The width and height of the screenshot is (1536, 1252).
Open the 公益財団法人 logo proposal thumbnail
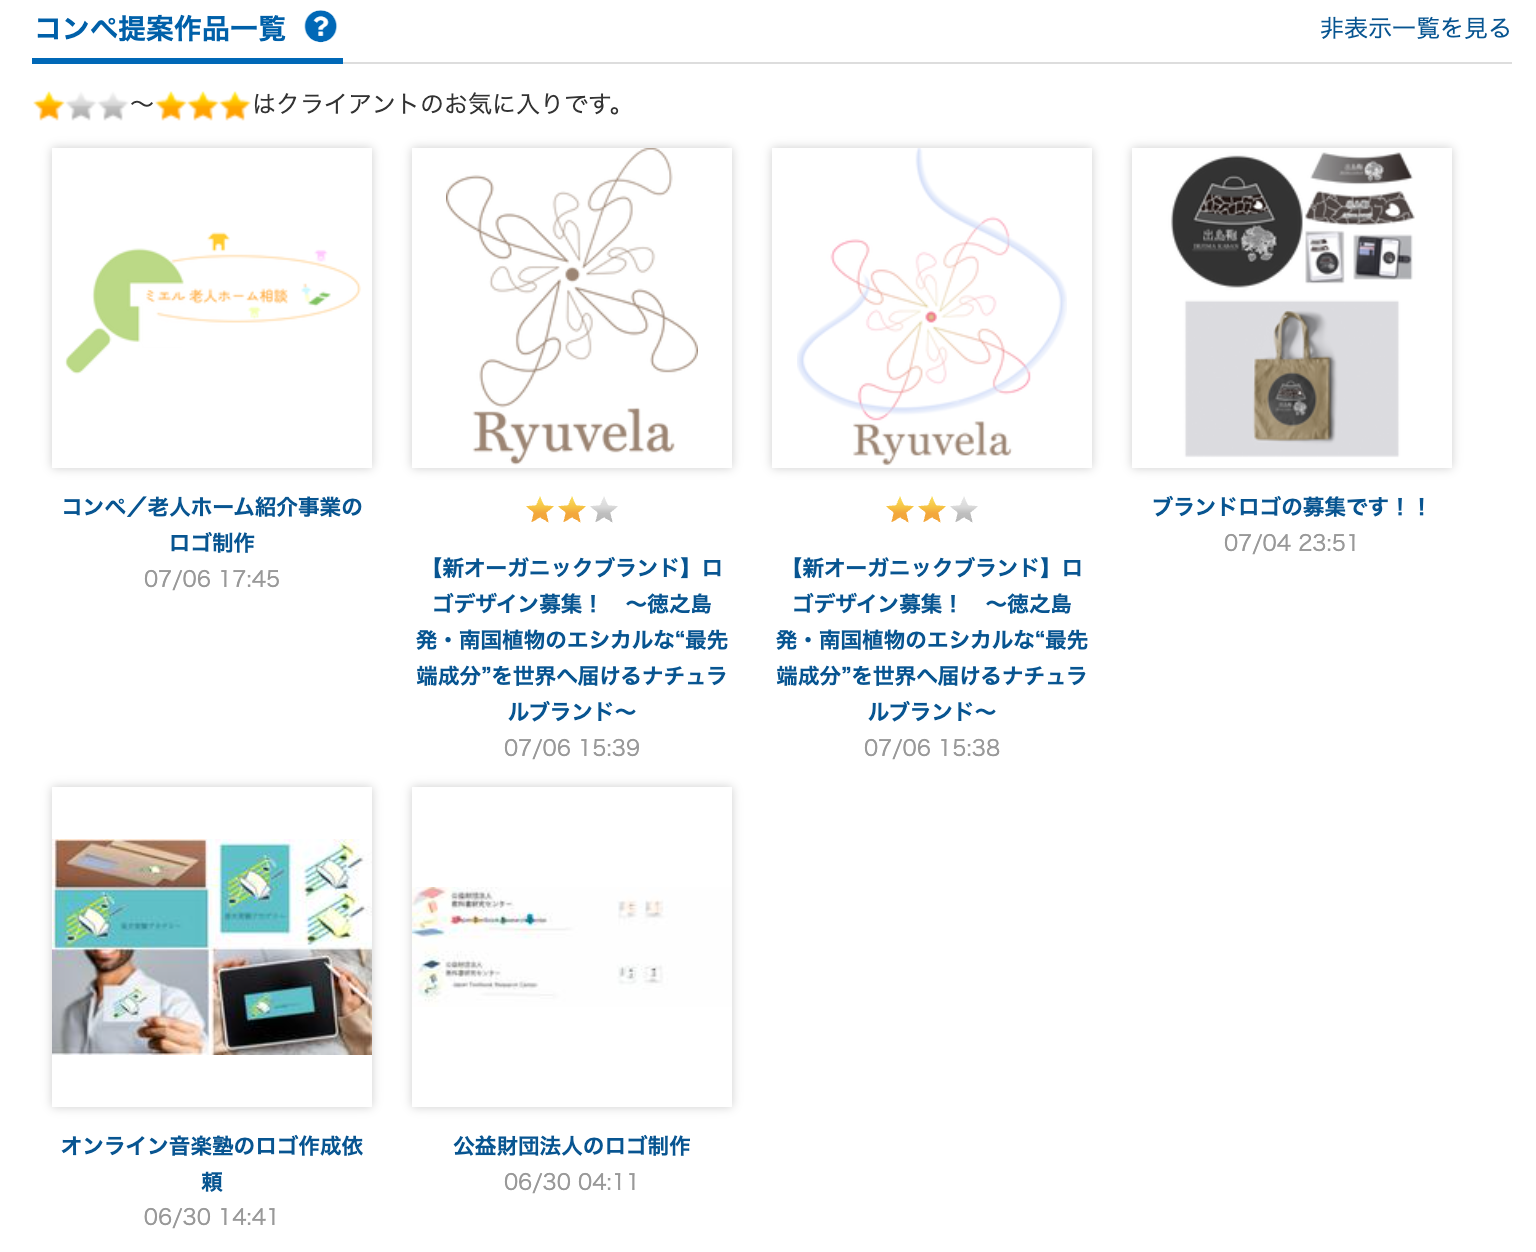(x=572, y=946)
